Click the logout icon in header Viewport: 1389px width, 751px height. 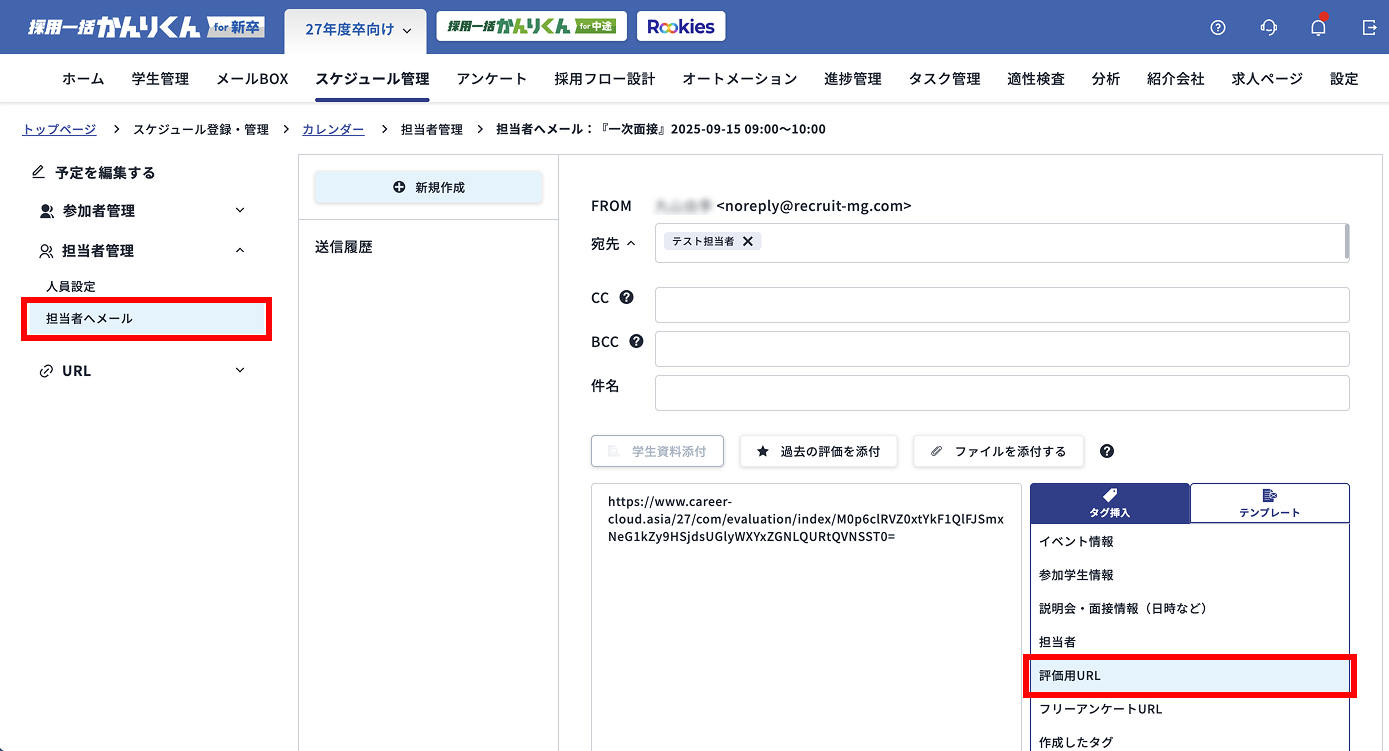[x=1369, y=28]
